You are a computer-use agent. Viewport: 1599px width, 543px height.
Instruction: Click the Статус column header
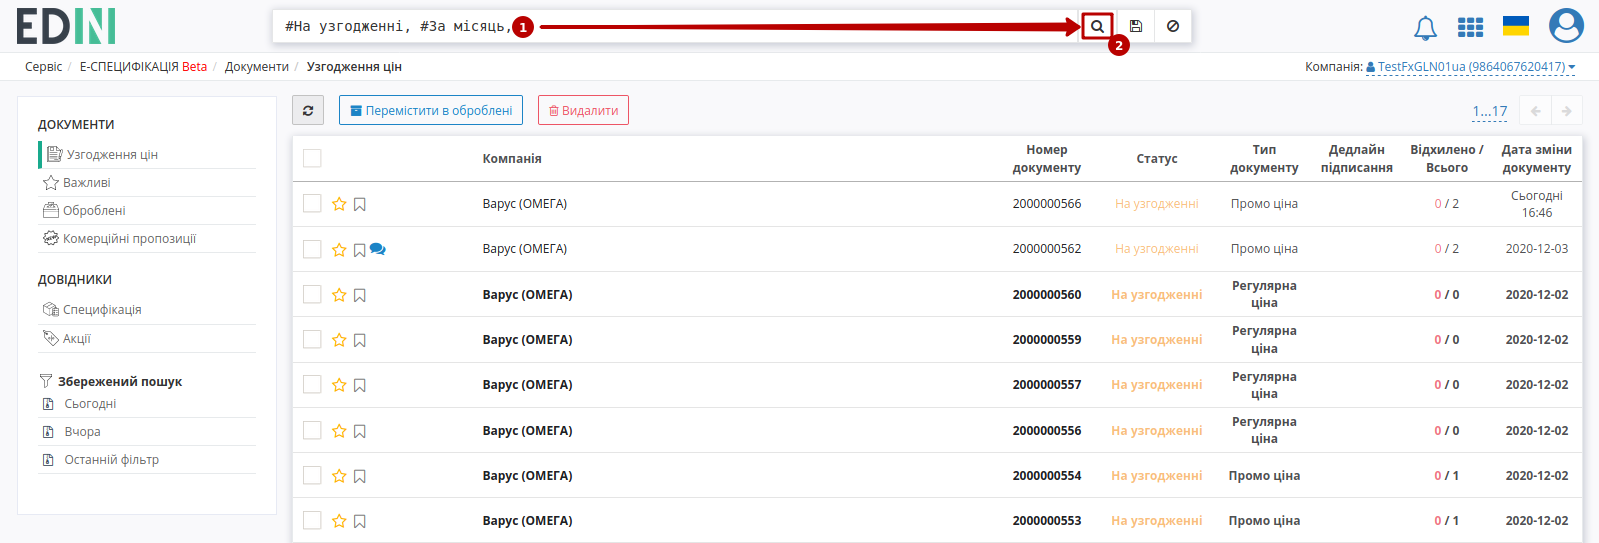pyautogui.click(x=1157, y=159)
